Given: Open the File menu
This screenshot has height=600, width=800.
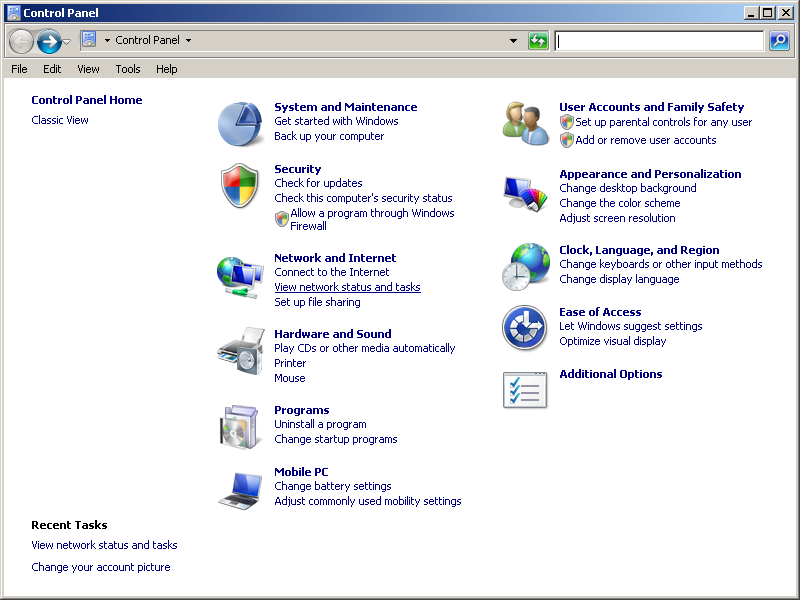Looking at the screenshot, I should [19, 69].
